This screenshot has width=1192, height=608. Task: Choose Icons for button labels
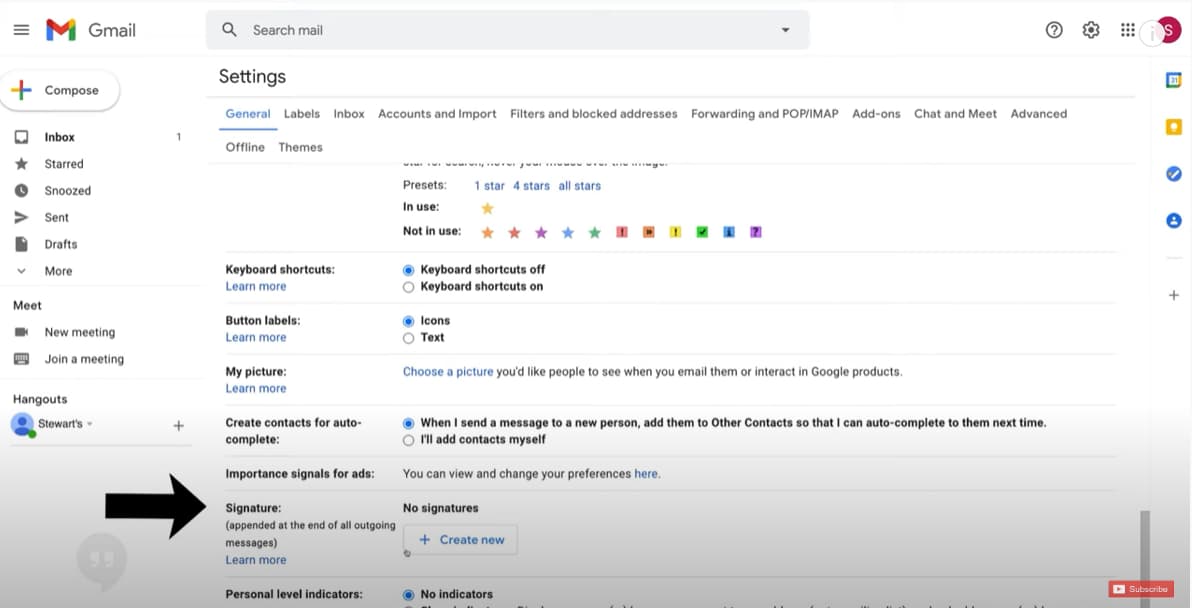click(408, 321)
